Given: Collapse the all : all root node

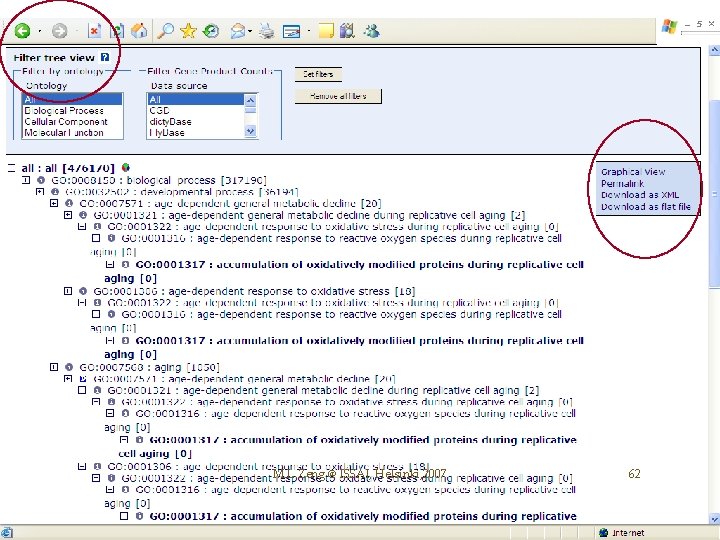Looking at the screenshot, I should [x=11, y=168].
